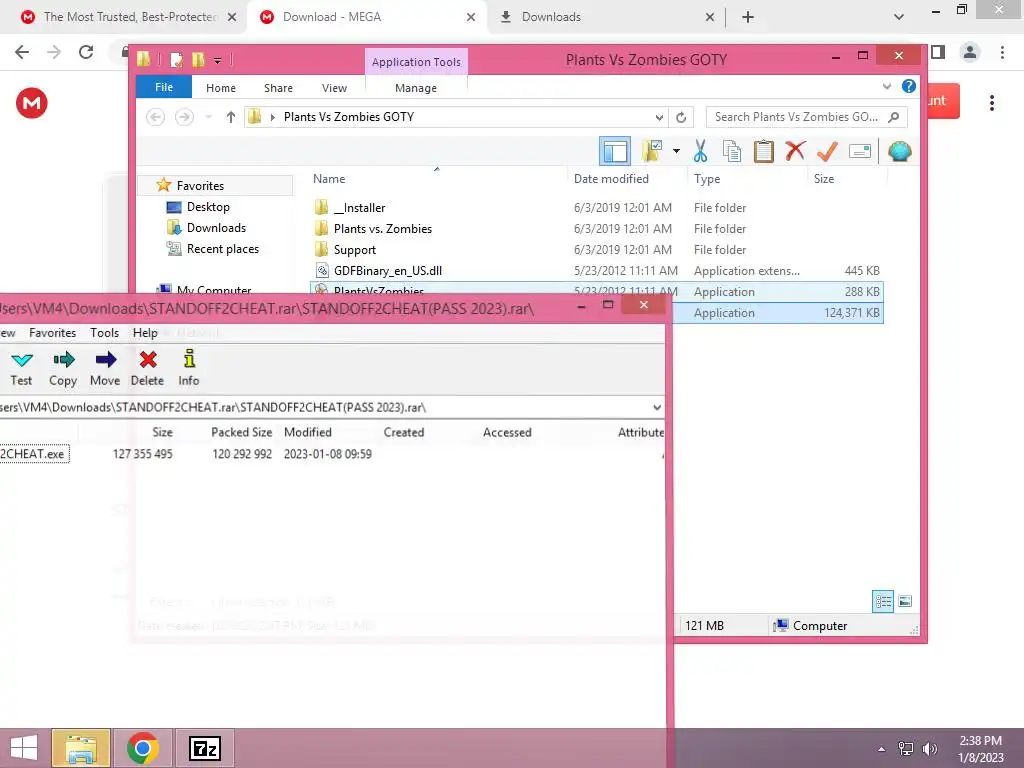Image resolution: width=1024 pixels, height=768 pixels.
Task: Open 7-Zip from the taskbar
Action: click(x=204, y=748)
